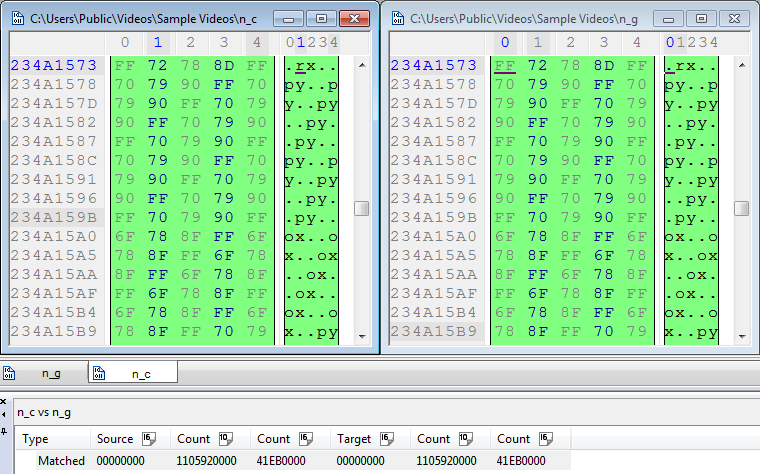Toggle auto-hide arrow on results panel
The image size is (760, 474).
tap(3, 414)
